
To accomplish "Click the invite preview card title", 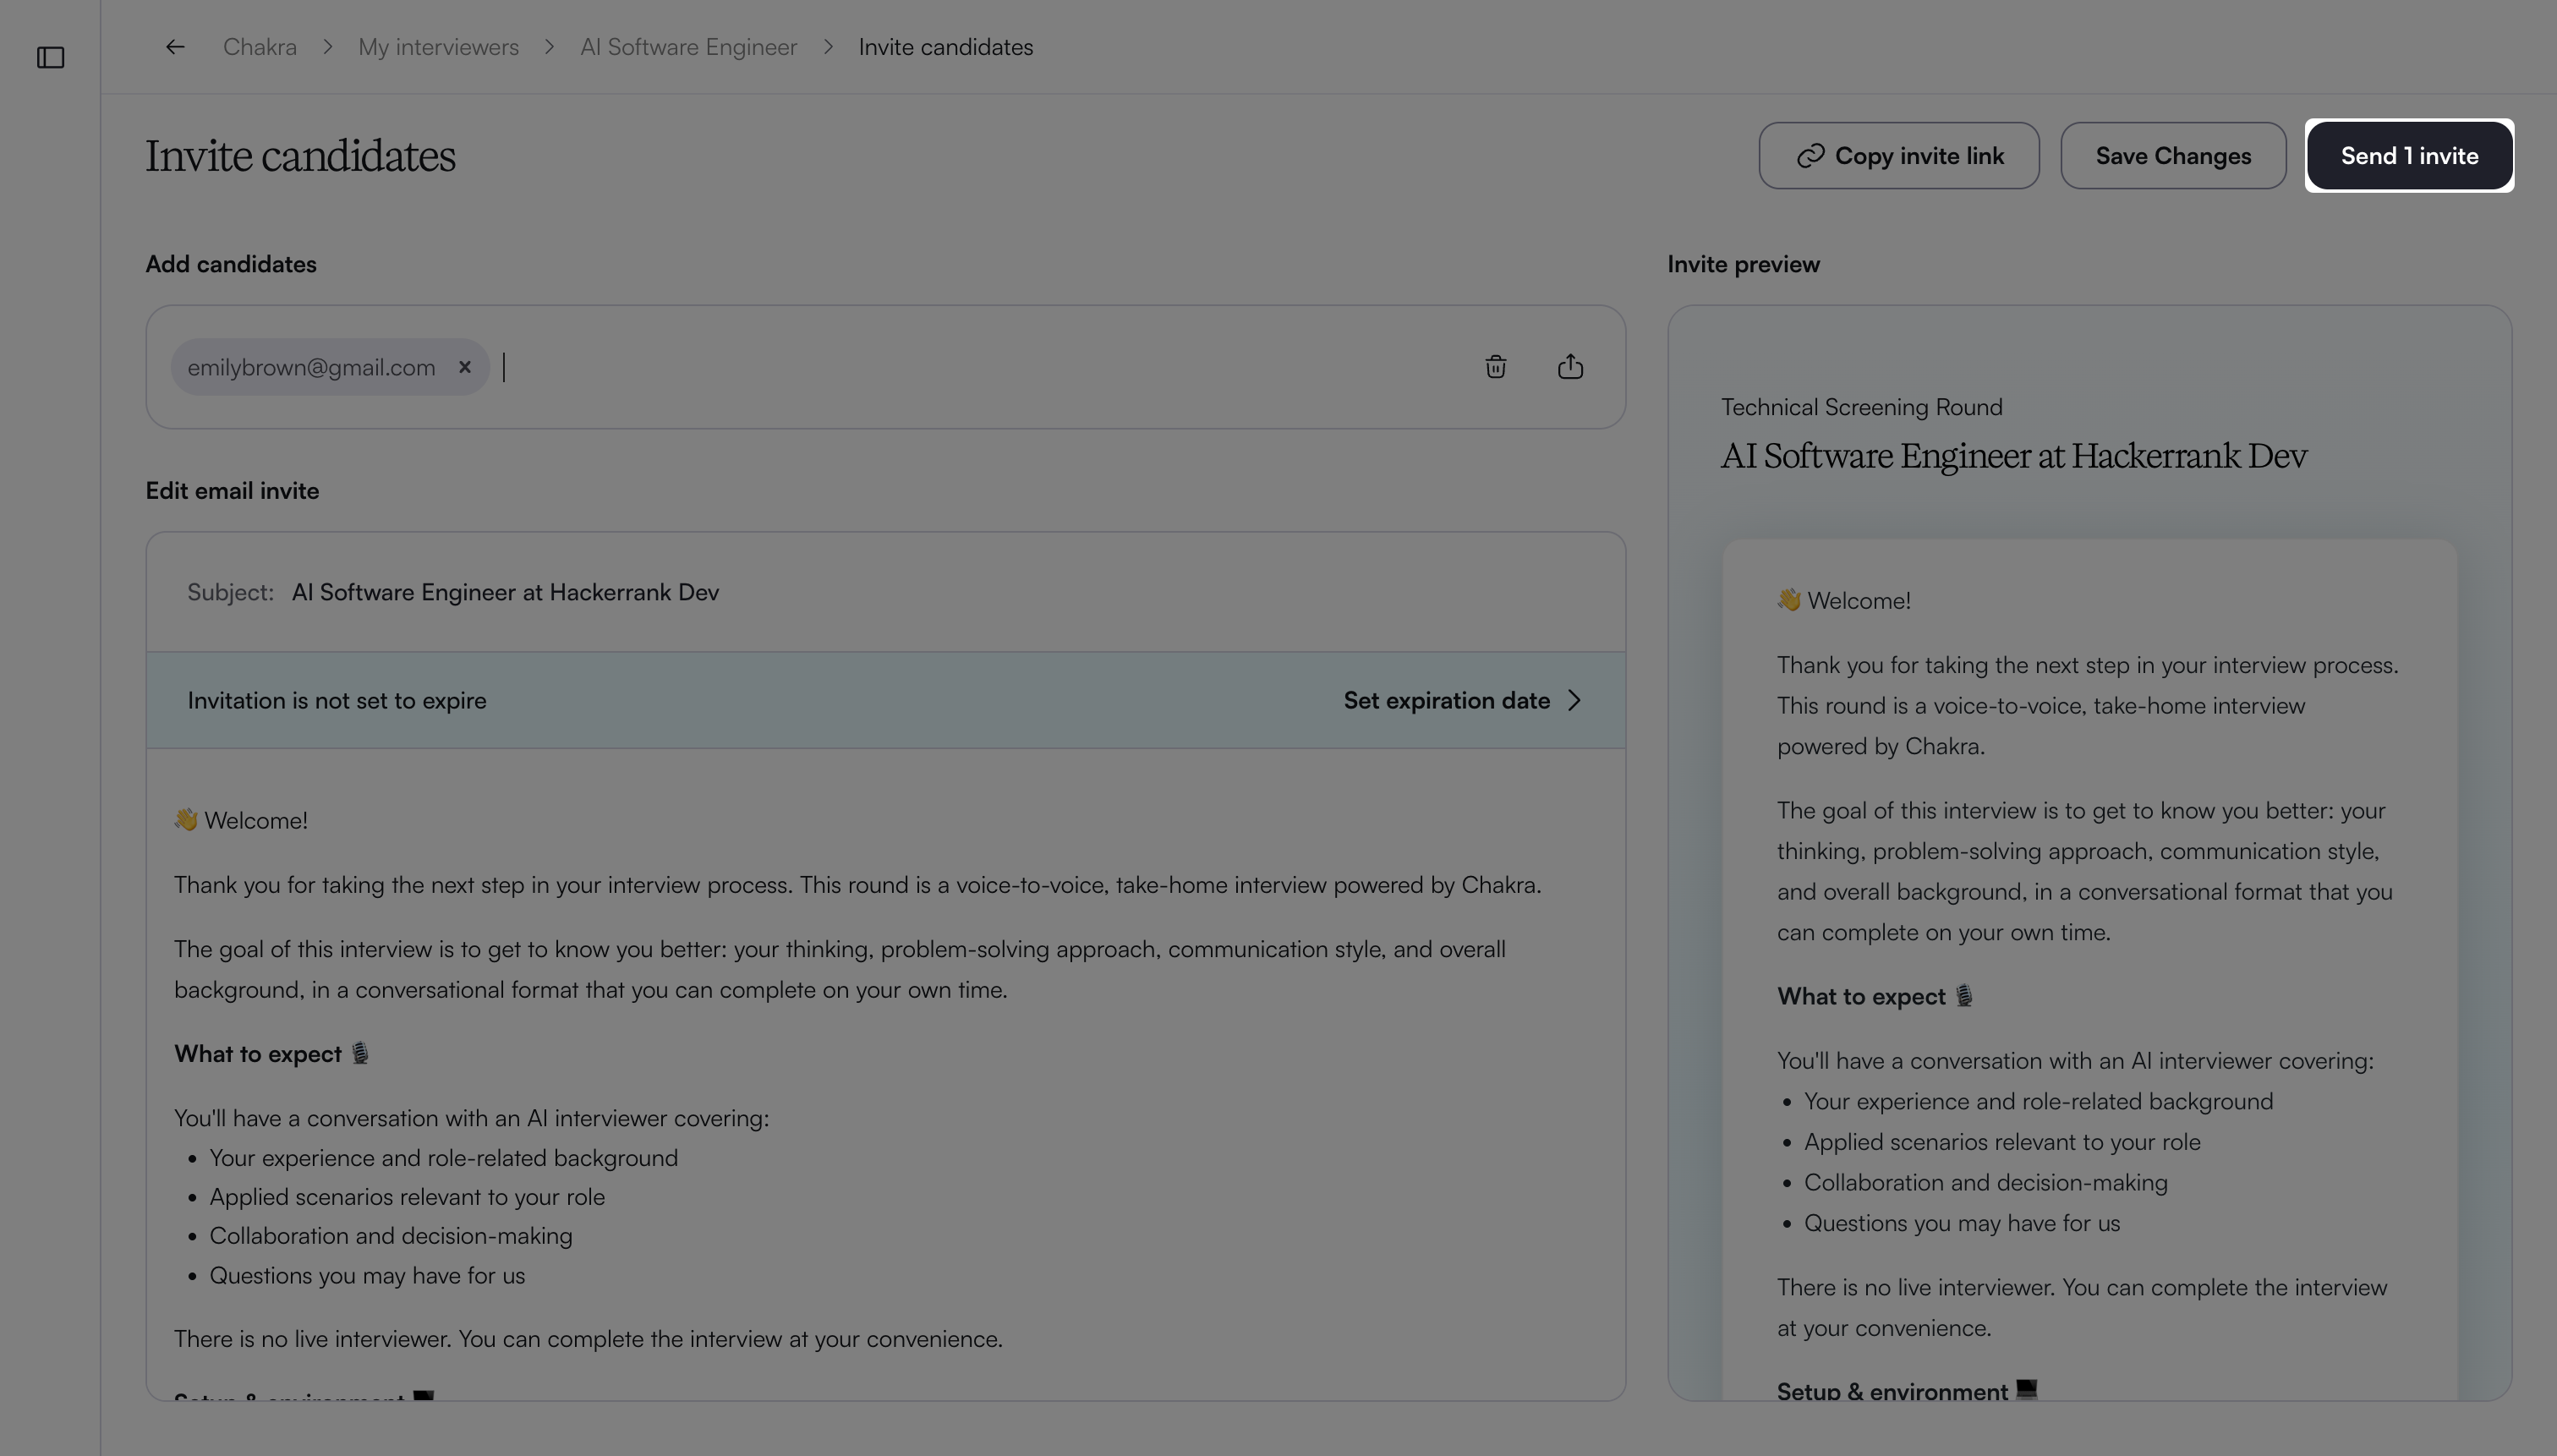I will 2013,456.
